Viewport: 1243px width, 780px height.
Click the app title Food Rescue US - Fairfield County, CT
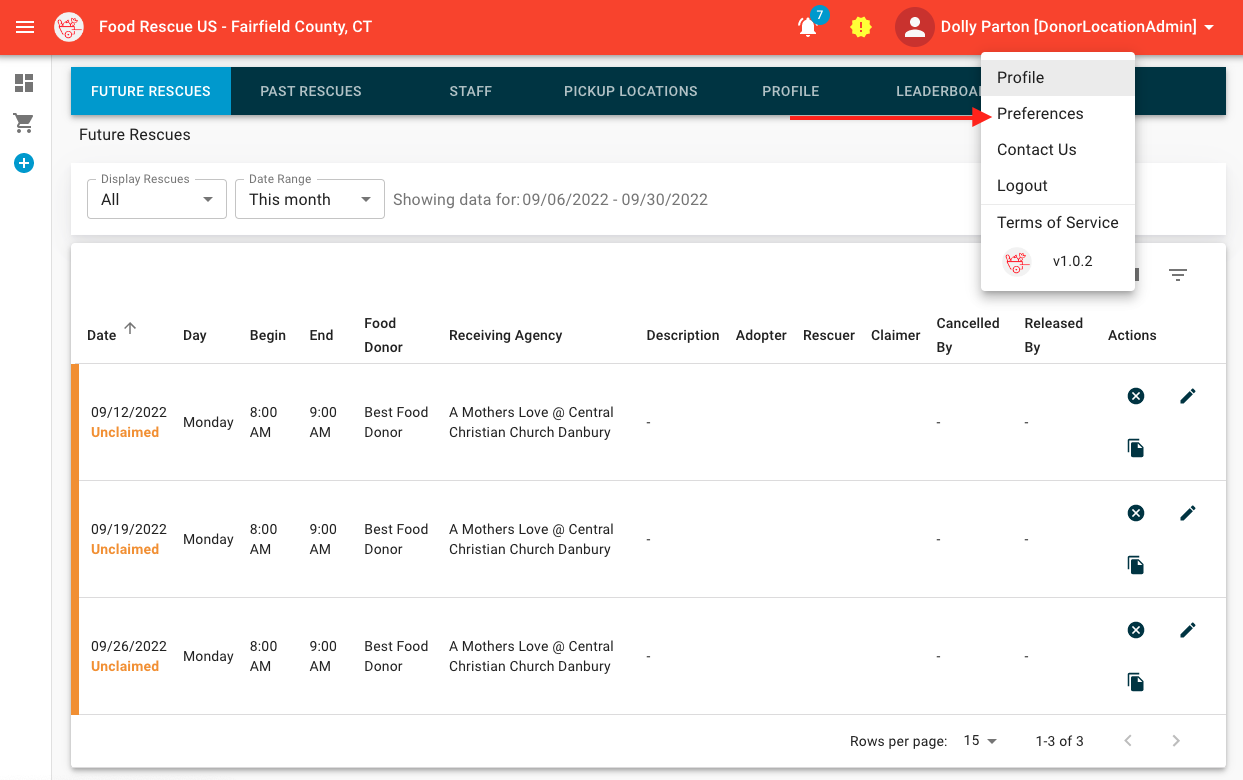235,27
